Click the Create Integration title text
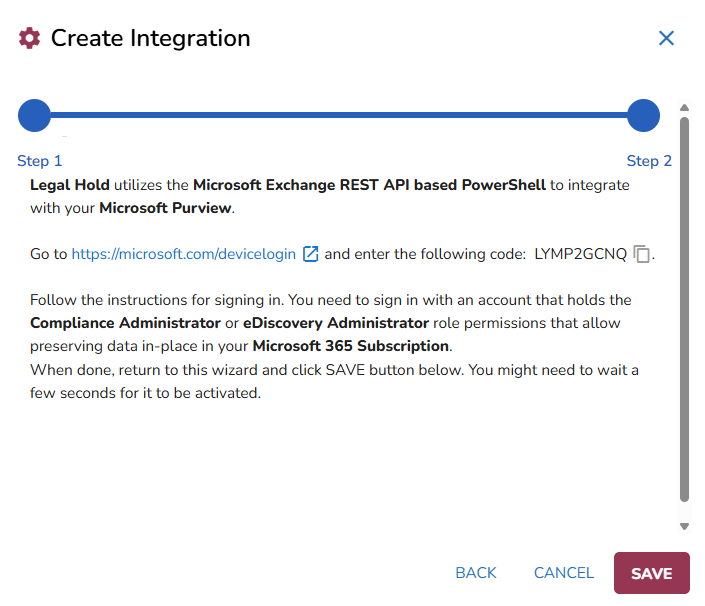The image size is (705, 606). (x=150, y=39)
